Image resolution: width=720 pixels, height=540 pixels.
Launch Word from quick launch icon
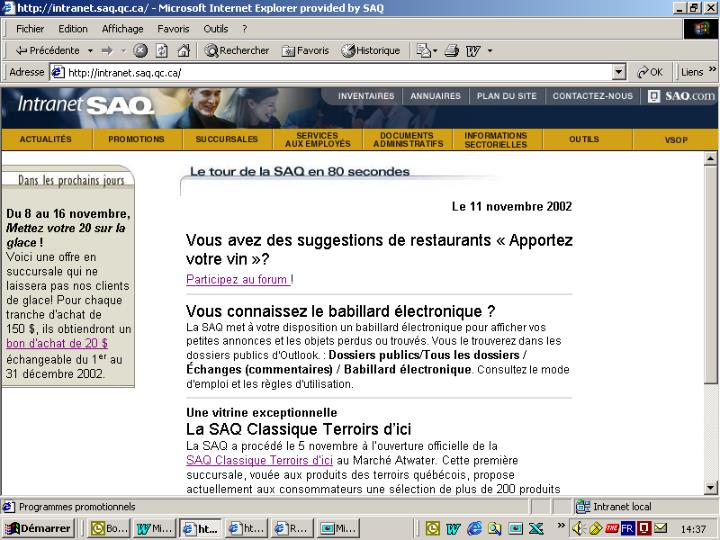click(x=453, y=529)
